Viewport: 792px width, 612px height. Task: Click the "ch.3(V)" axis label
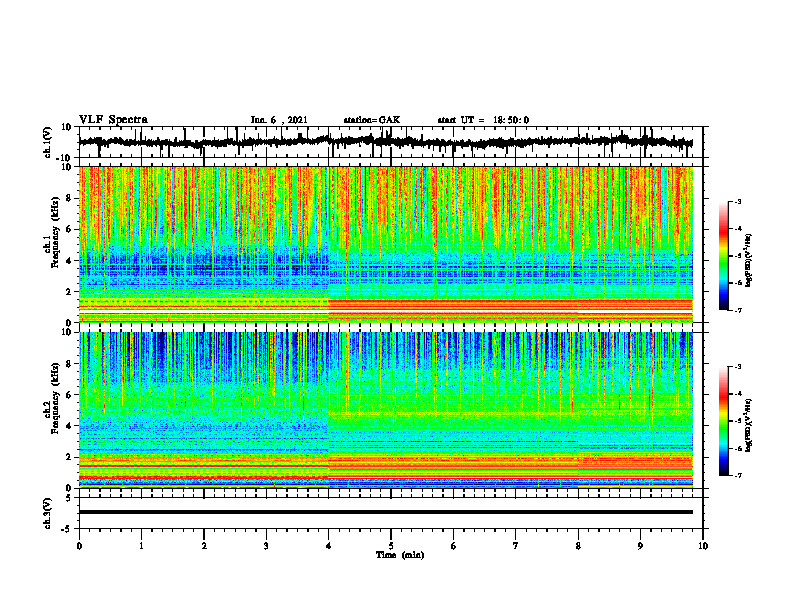pos(48,513)
